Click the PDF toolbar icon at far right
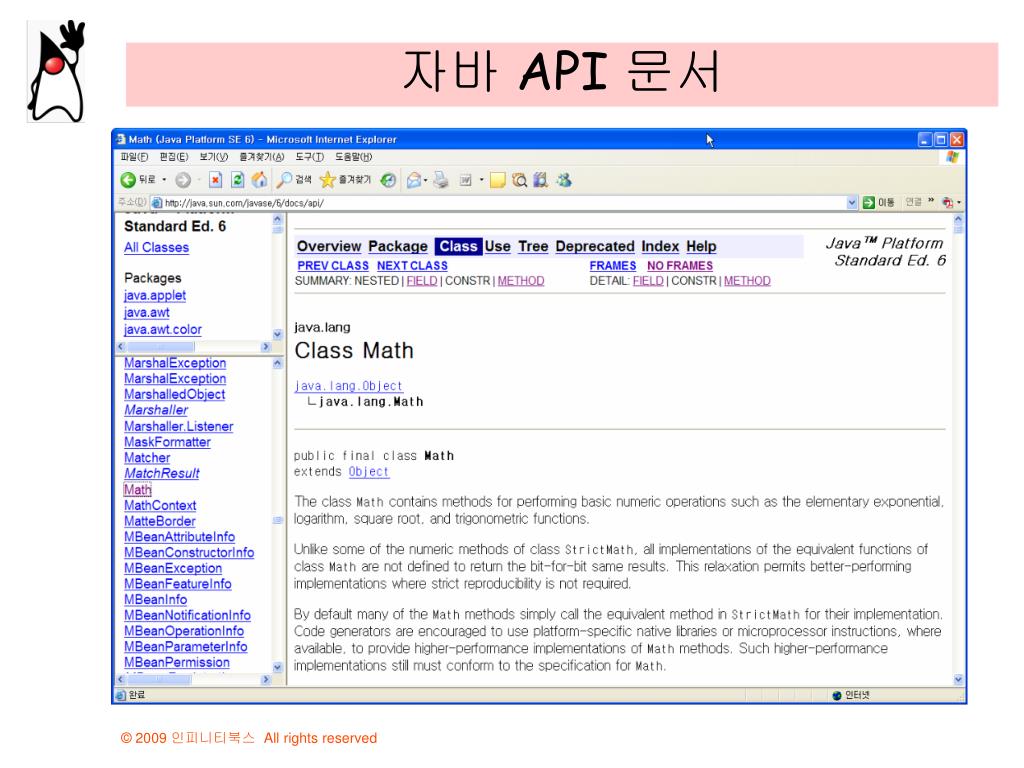Viewport: 1024px width, 768px height. point(948,202)
